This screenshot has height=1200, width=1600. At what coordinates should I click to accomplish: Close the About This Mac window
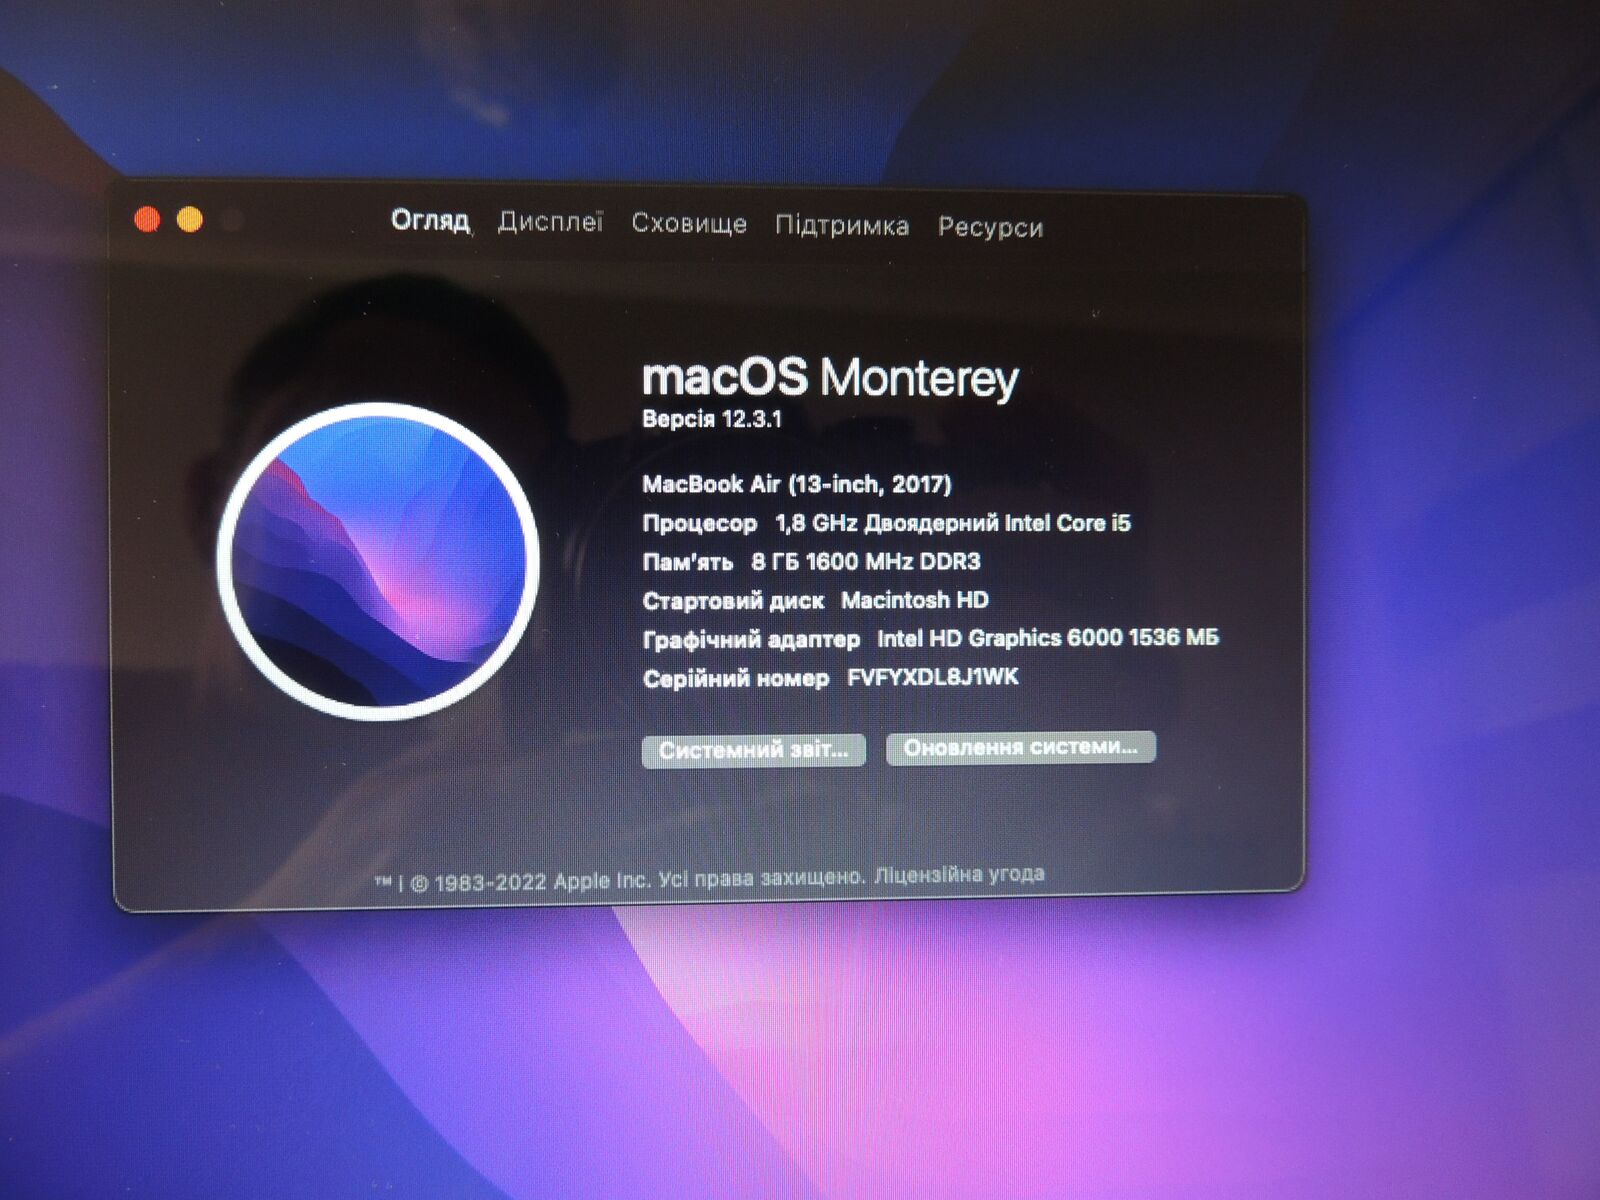click(x=147, y=219)
